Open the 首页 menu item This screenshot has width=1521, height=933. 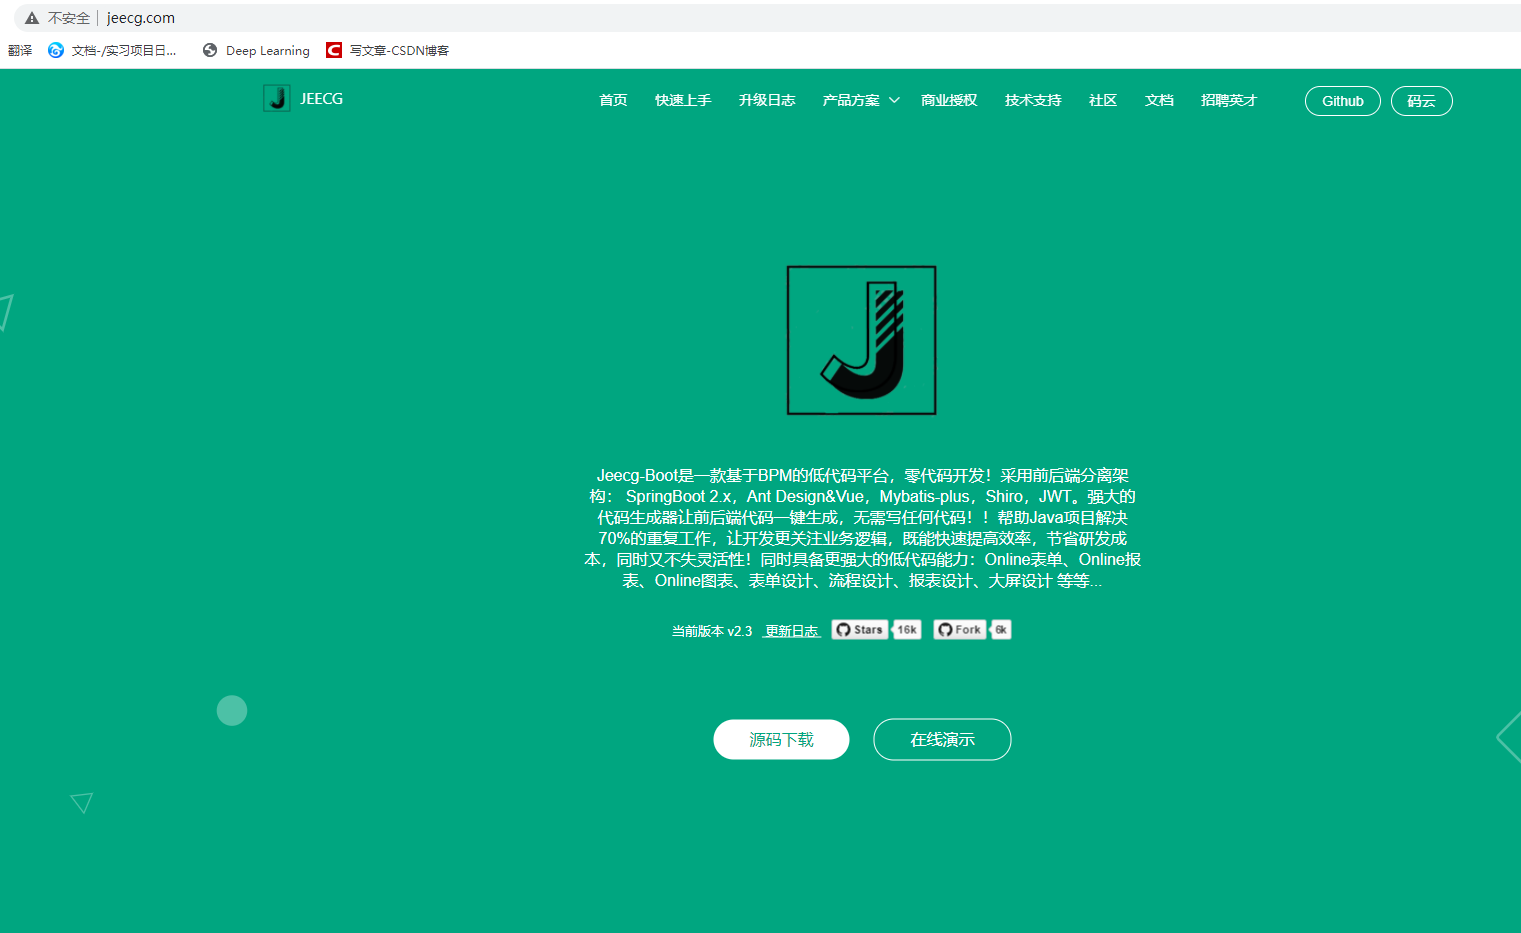pyautogui.click(x=613, y=100)
